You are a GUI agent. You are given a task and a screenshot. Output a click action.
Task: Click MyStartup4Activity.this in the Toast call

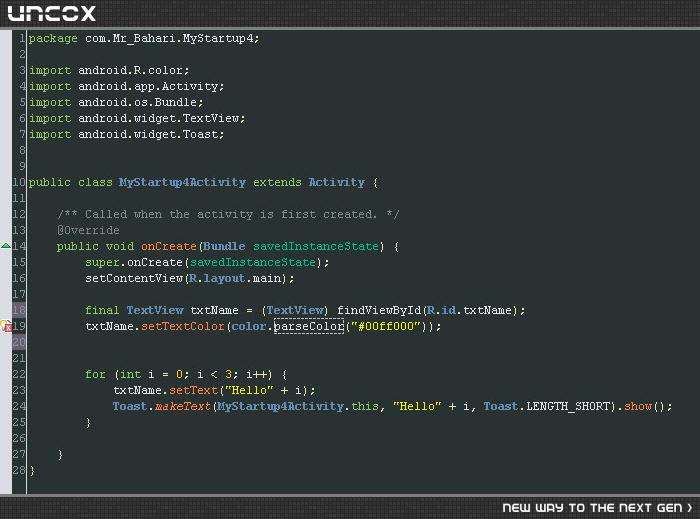pyautogui.click(x=298, y=406)
